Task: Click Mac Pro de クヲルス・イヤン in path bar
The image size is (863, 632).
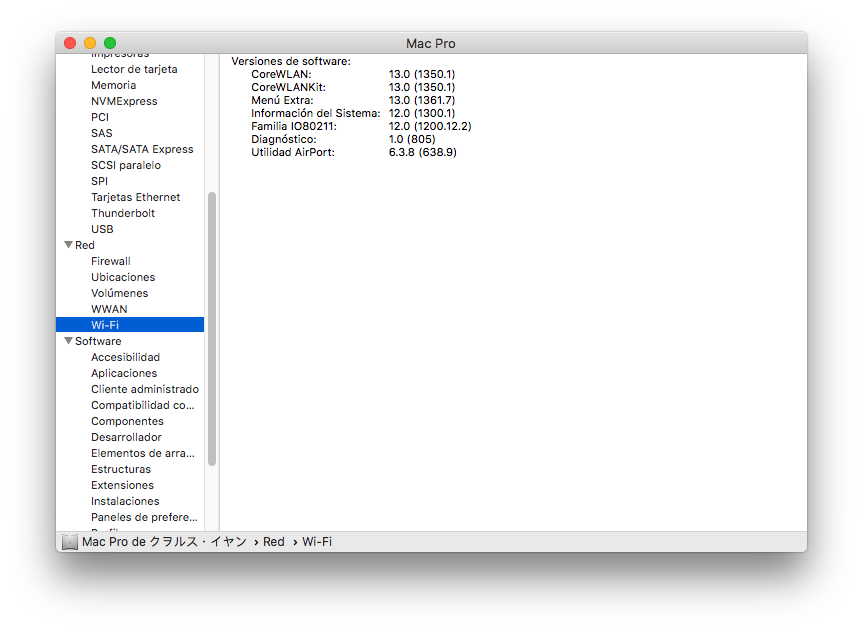Action: pos(164,542)
